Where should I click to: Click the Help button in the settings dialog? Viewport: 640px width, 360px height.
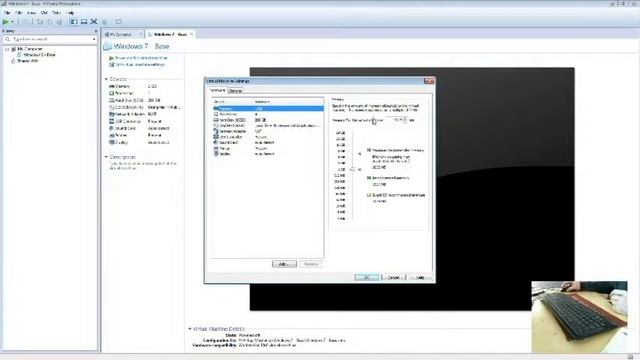pyautogui.click(x=420, y=277)
